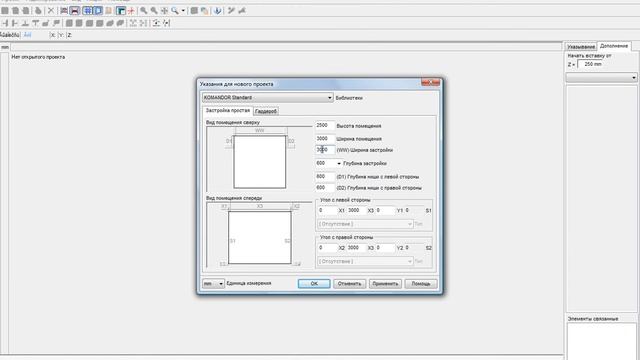Click the Y1 field in left corner group
Screen dimensions: 640x360
(x=386, y=211)
